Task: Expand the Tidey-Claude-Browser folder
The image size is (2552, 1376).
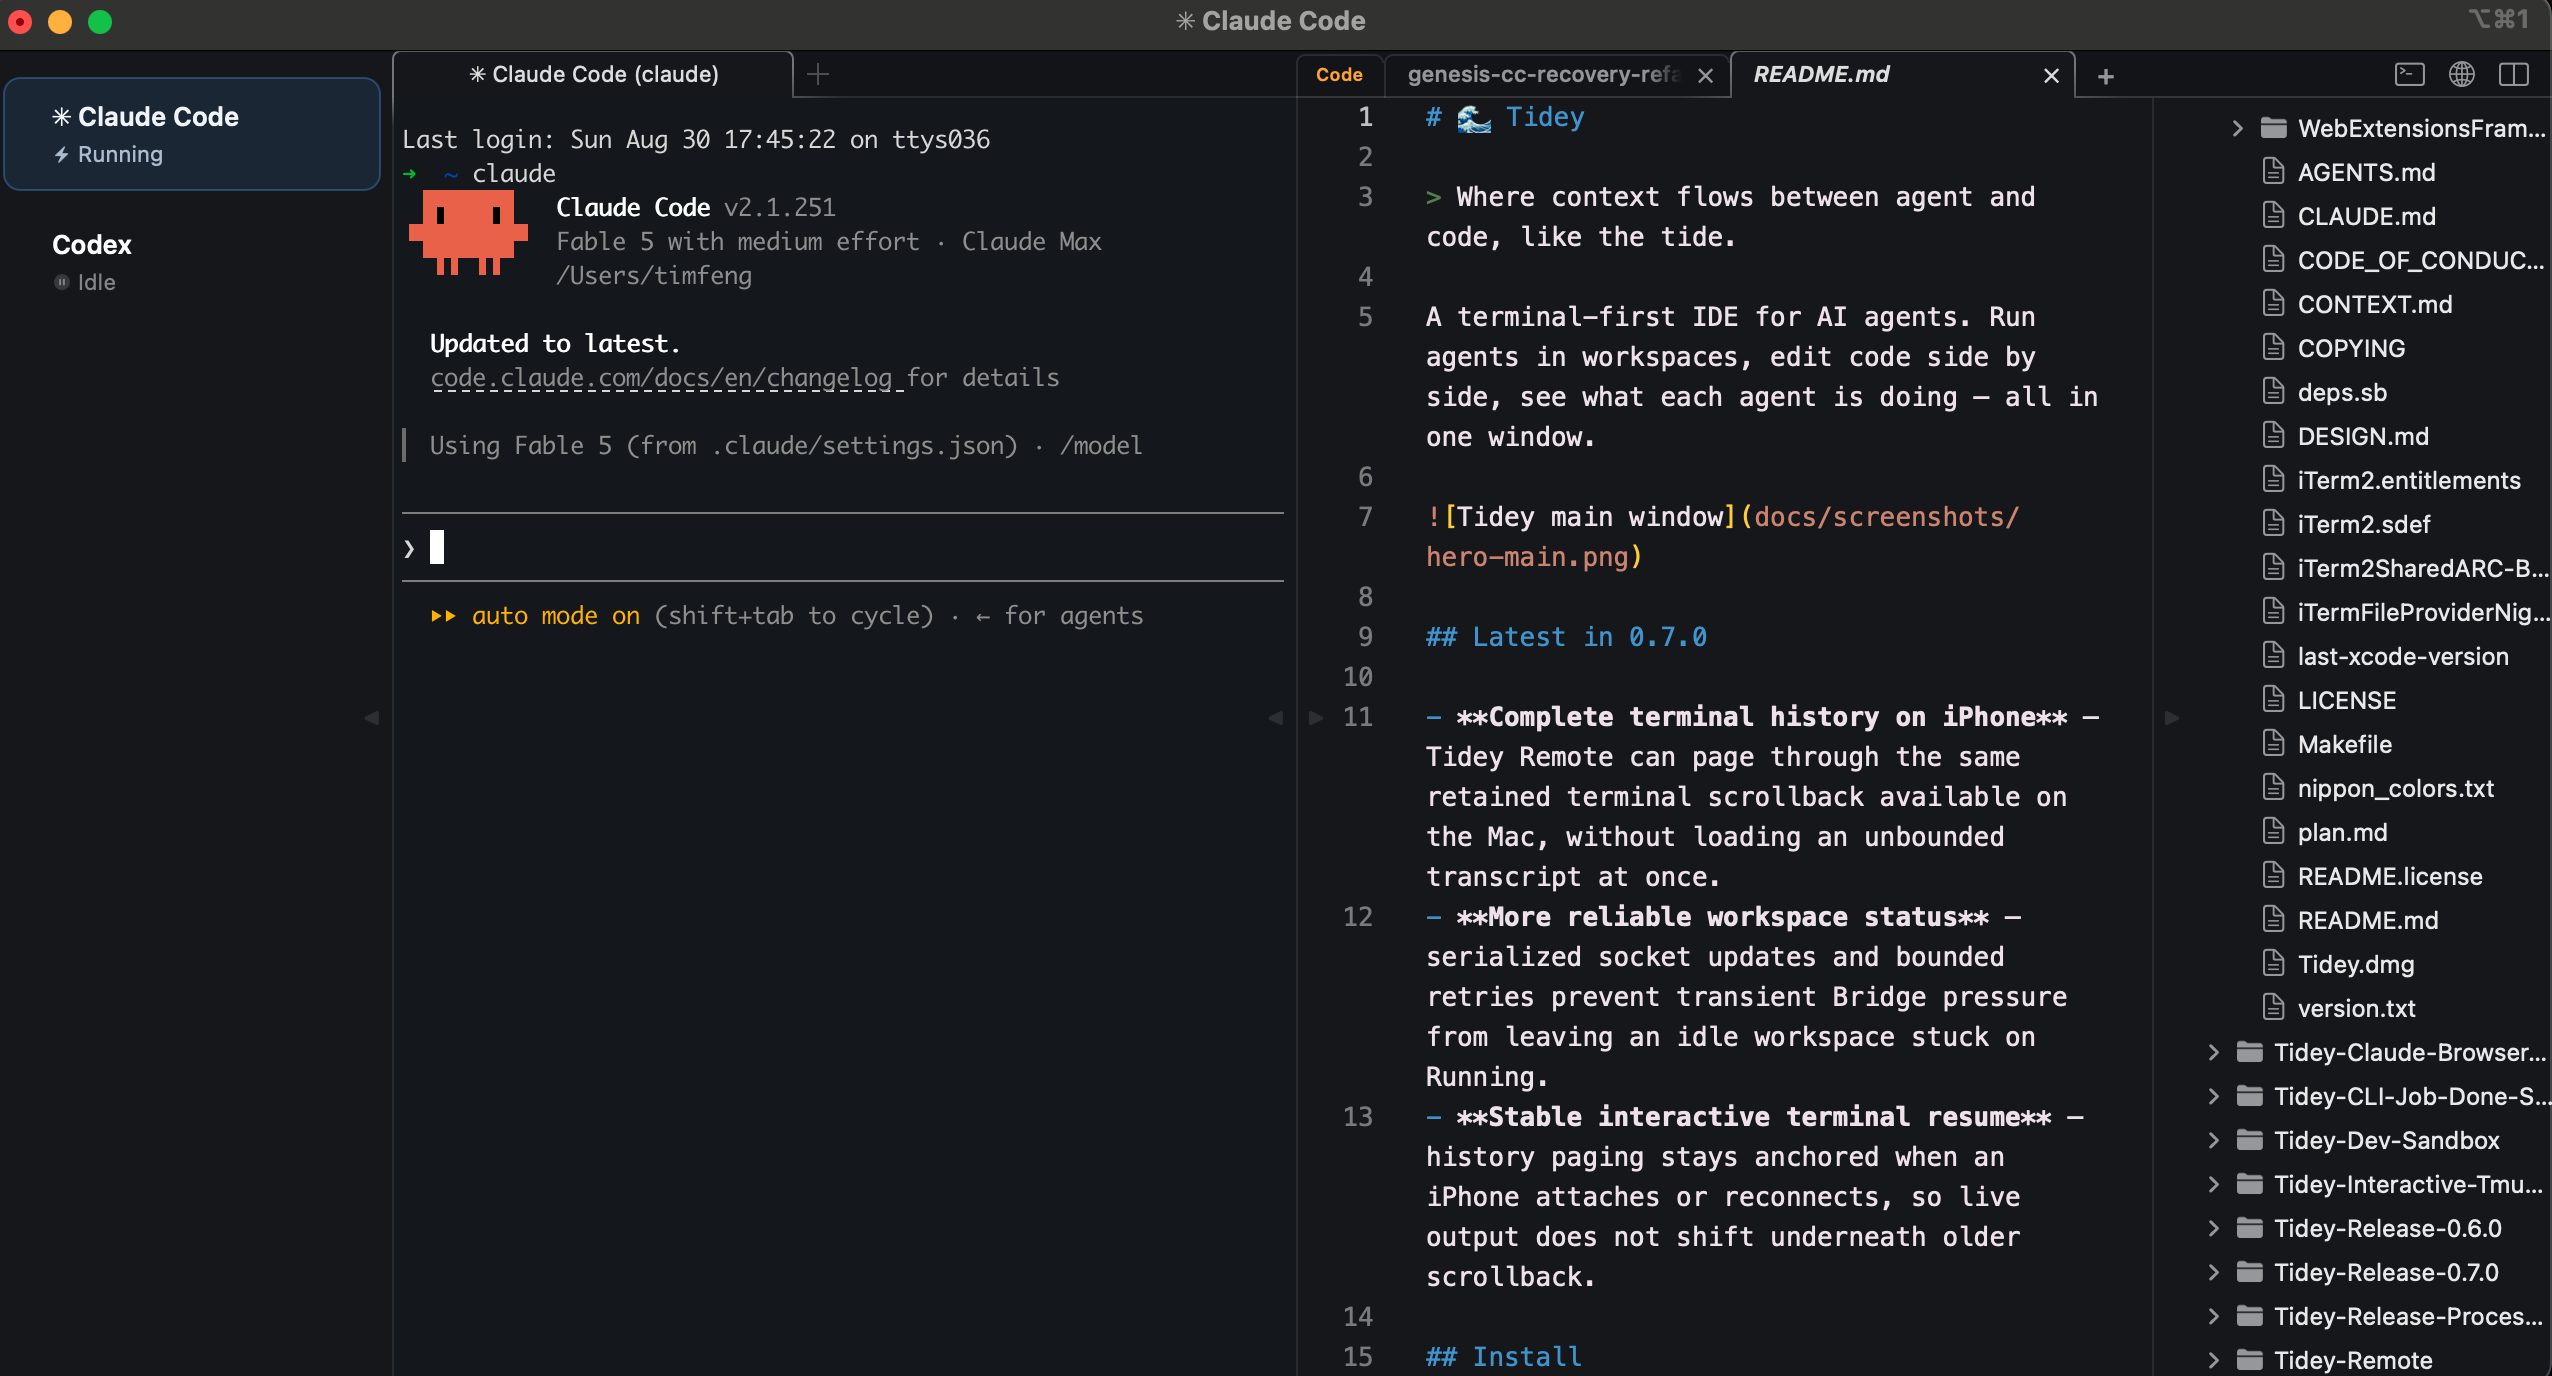Action: click(x=2214, y=1053)
